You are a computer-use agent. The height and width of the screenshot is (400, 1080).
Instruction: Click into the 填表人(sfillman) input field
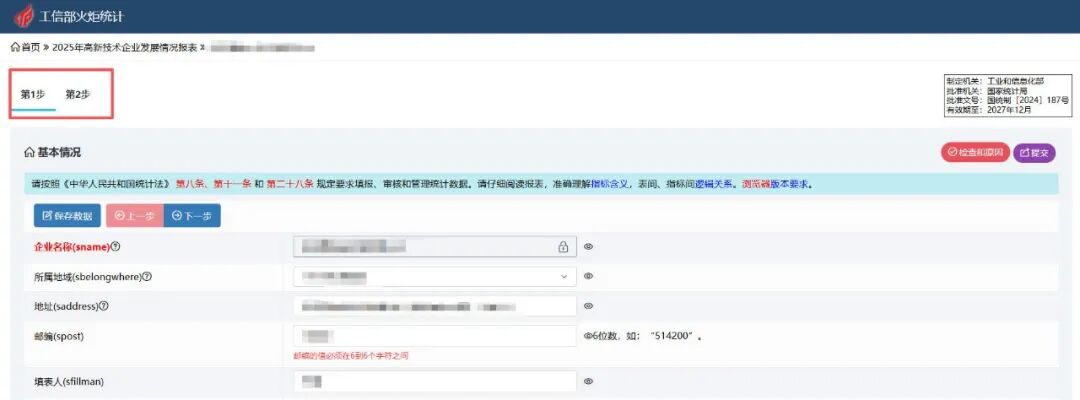(x=435, y=381)
